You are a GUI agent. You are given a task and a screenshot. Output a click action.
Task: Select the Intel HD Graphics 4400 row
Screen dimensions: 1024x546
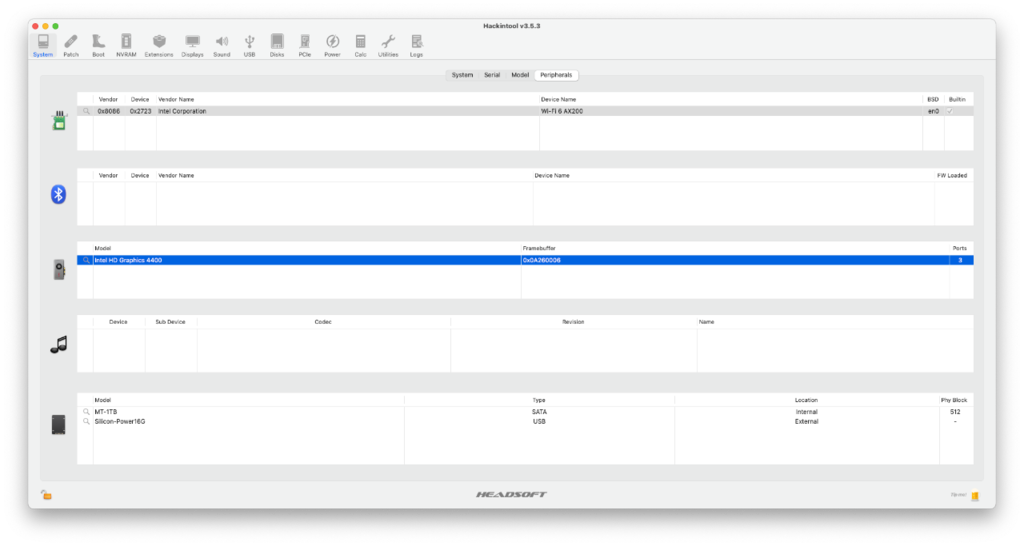[x=525, y=261]
